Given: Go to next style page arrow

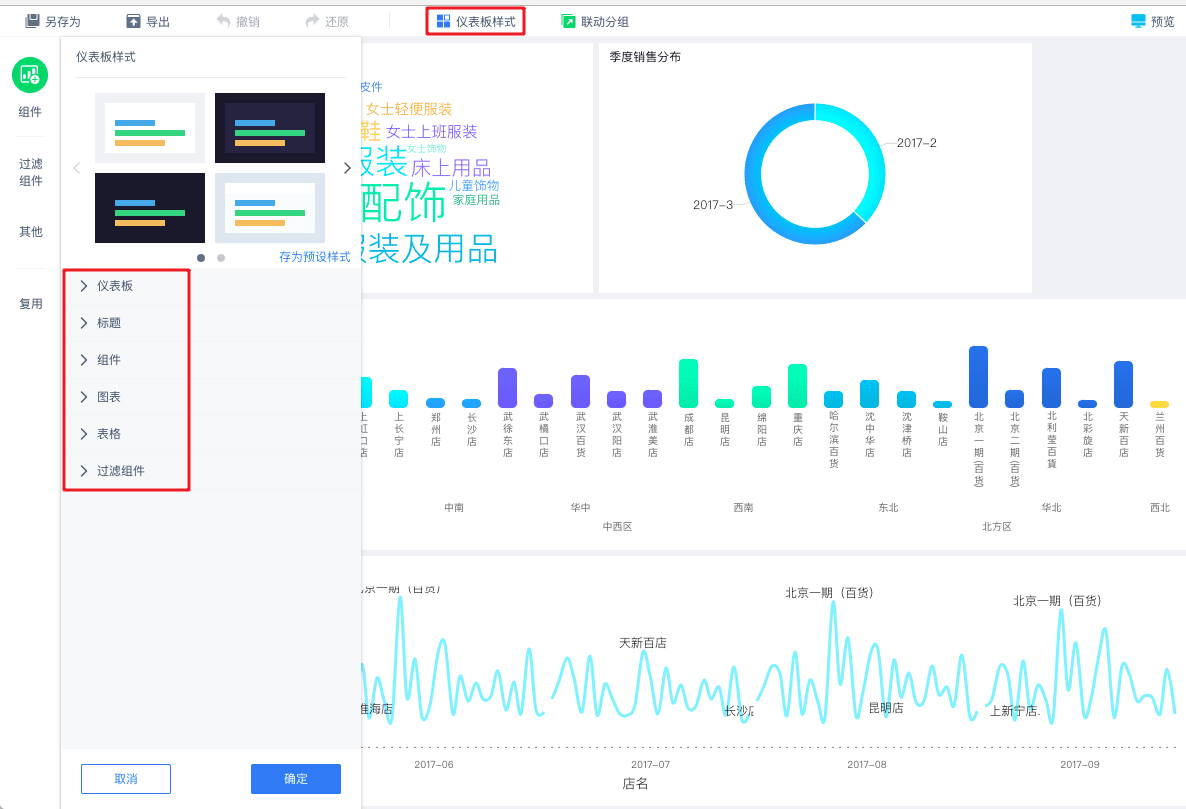Looking at the screenshot, I should 346,168.
